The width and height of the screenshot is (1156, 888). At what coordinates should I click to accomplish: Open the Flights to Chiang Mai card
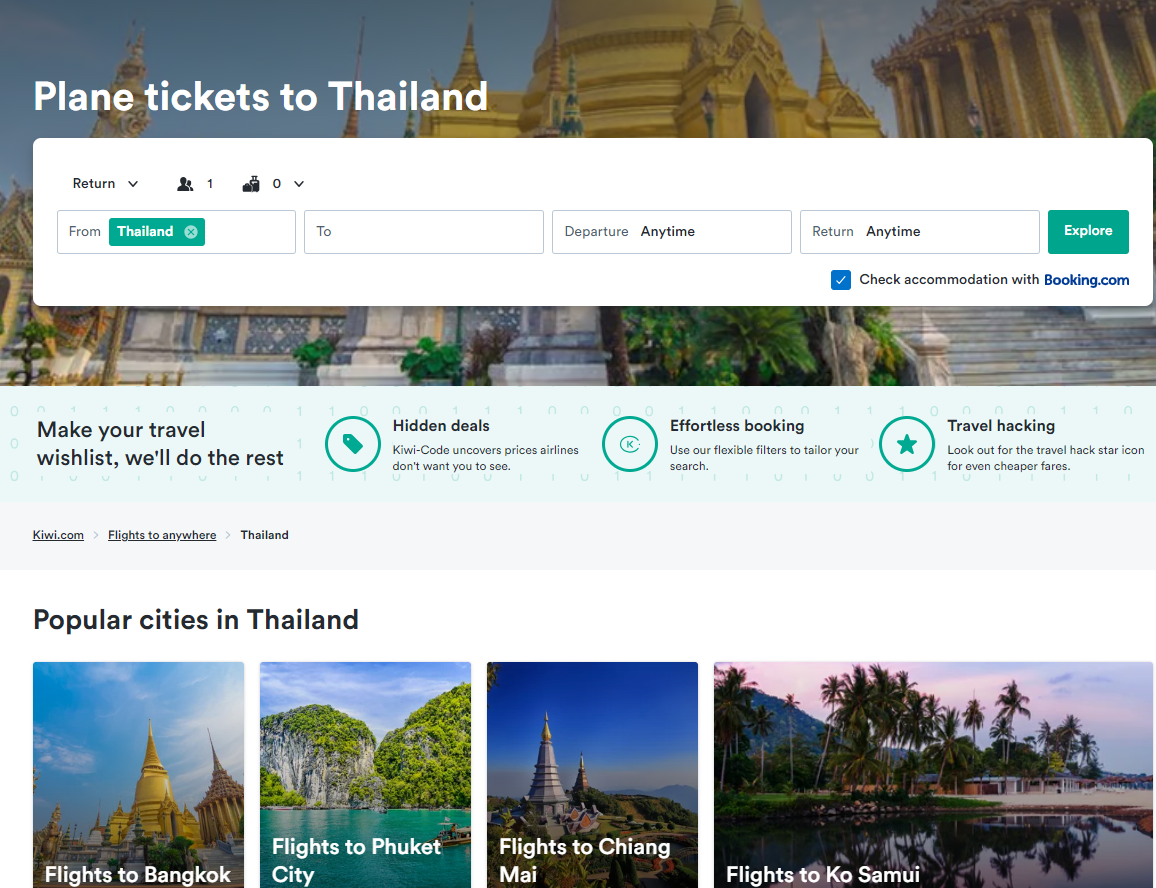592,774
